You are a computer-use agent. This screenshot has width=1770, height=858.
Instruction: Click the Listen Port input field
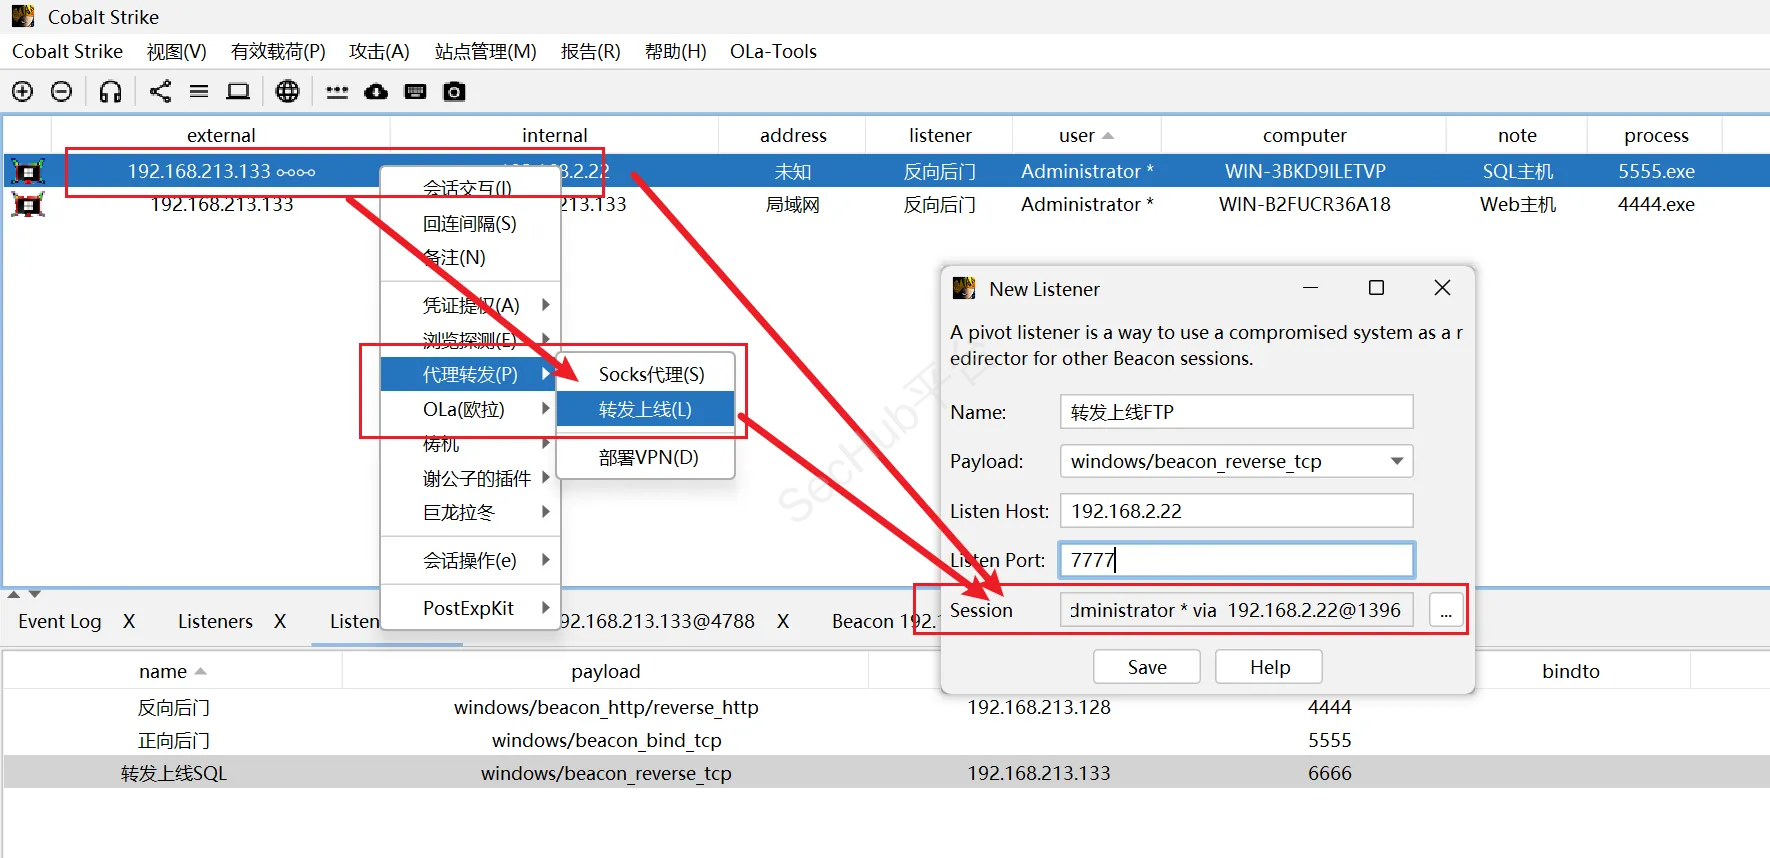(1236, 560)
